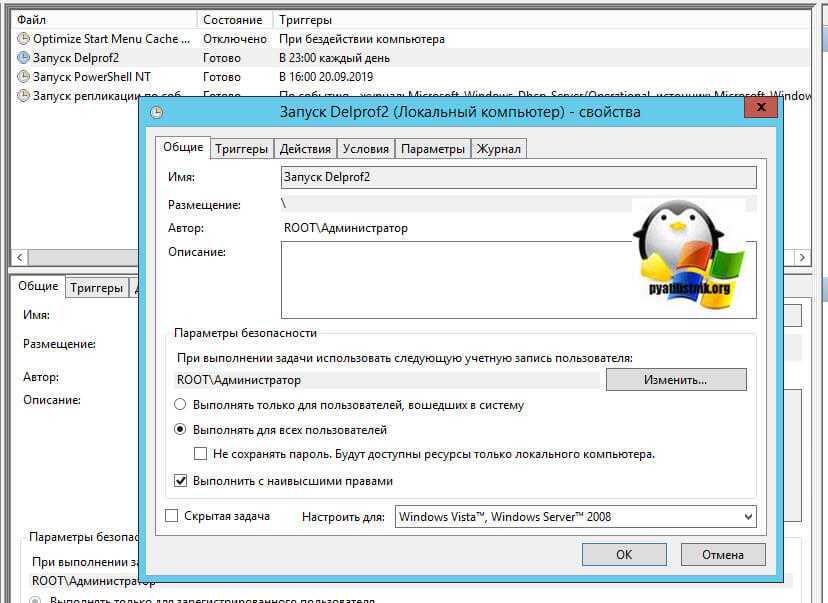Screen dimensions: 828x603
Task: Select 'Optimize Start Menu Cache' task row
Action: point(412,39)
